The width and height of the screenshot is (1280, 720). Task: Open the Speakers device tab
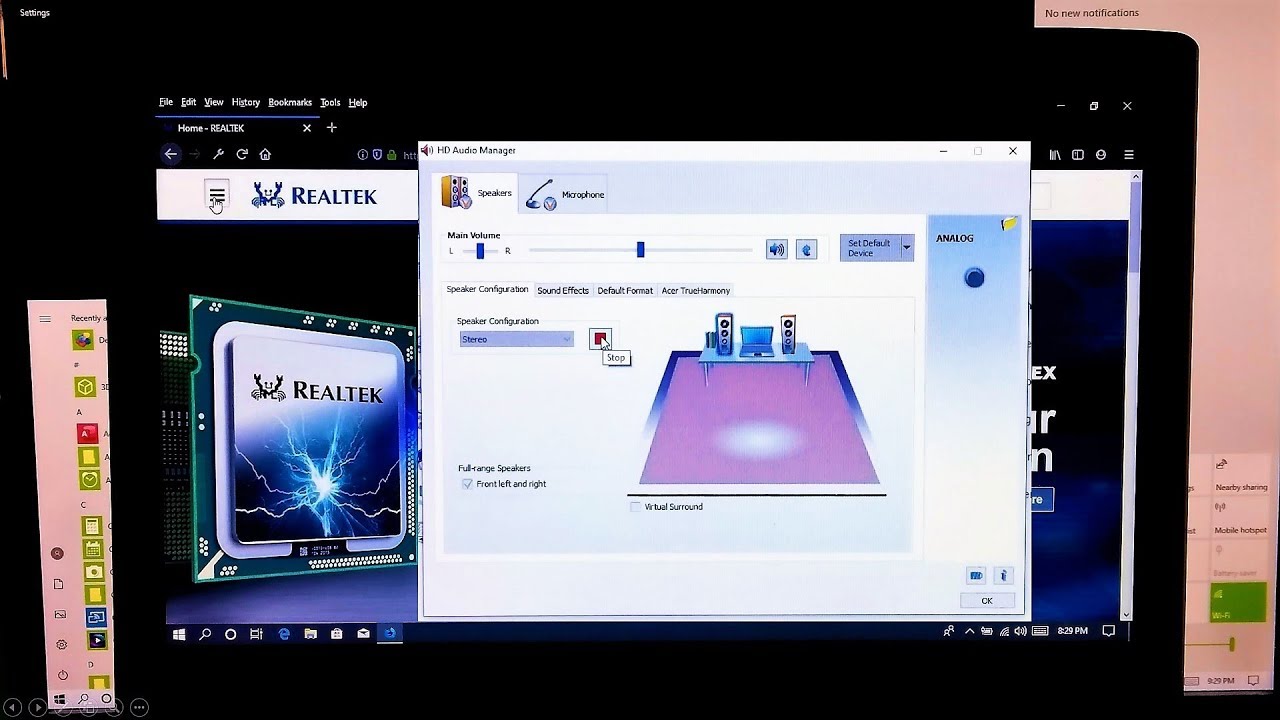pyautogui.click(x=478, y=192)
